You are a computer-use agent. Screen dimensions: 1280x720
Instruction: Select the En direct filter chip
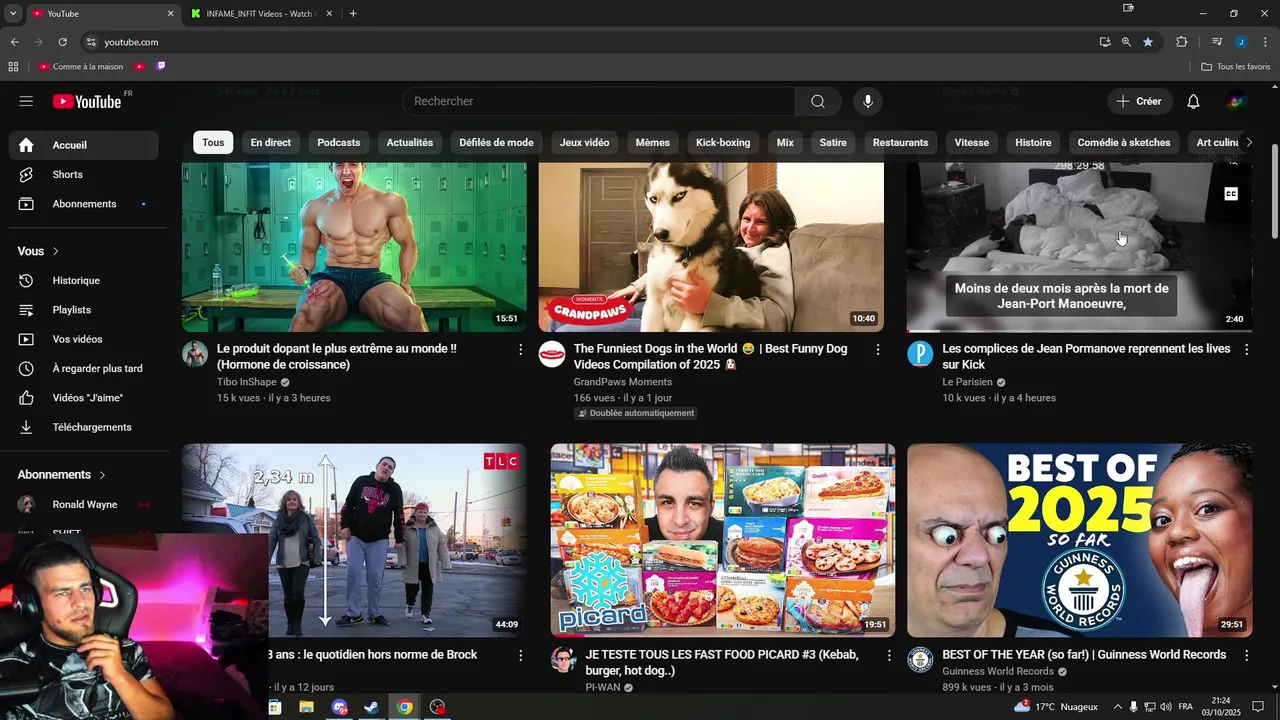pos(271,142)
